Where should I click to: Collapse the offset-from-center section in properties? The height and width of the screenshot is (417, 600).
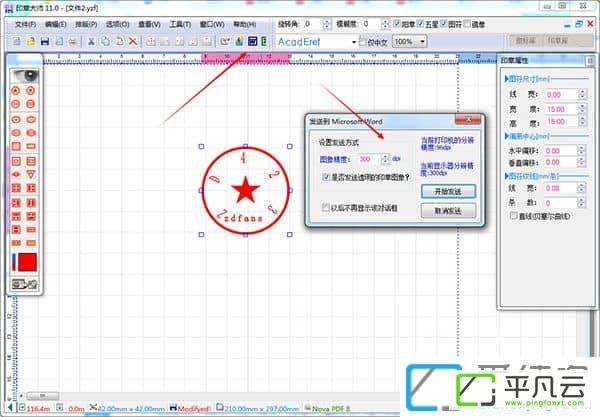coord(507,136)
